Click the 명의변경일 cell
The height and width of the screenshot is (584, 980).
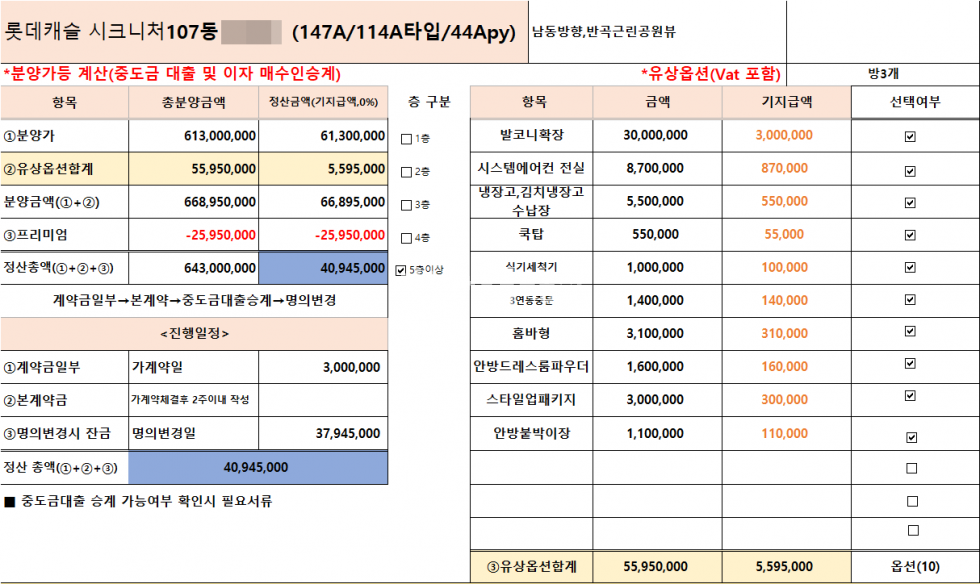click(194, 433)
